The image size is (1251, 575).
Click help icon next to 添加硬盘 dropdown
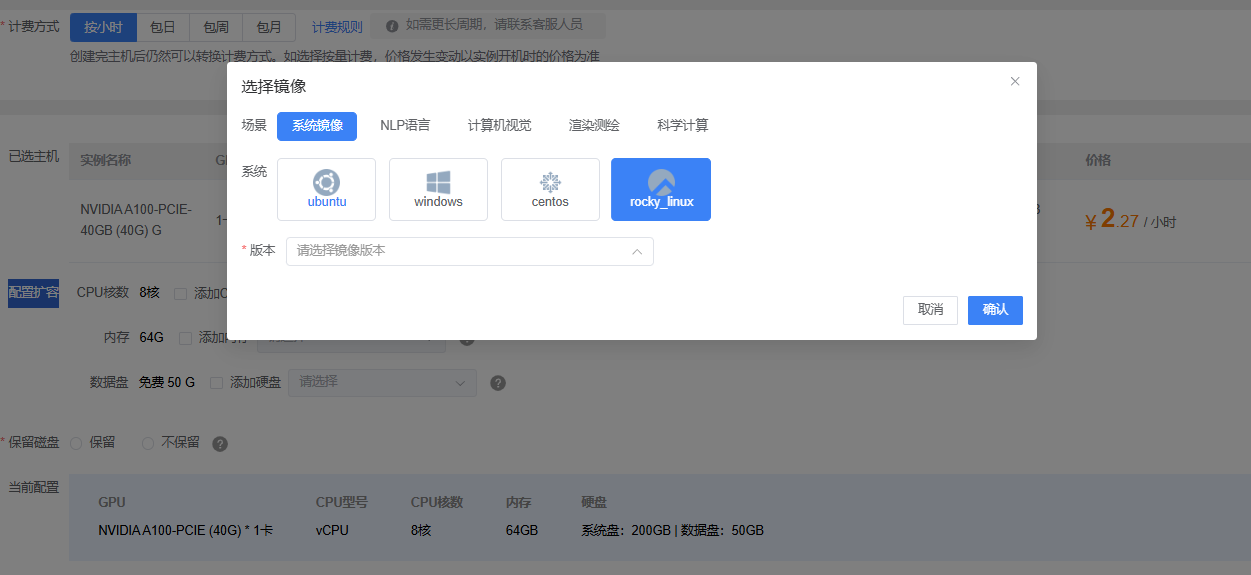(x=497, y=383)
